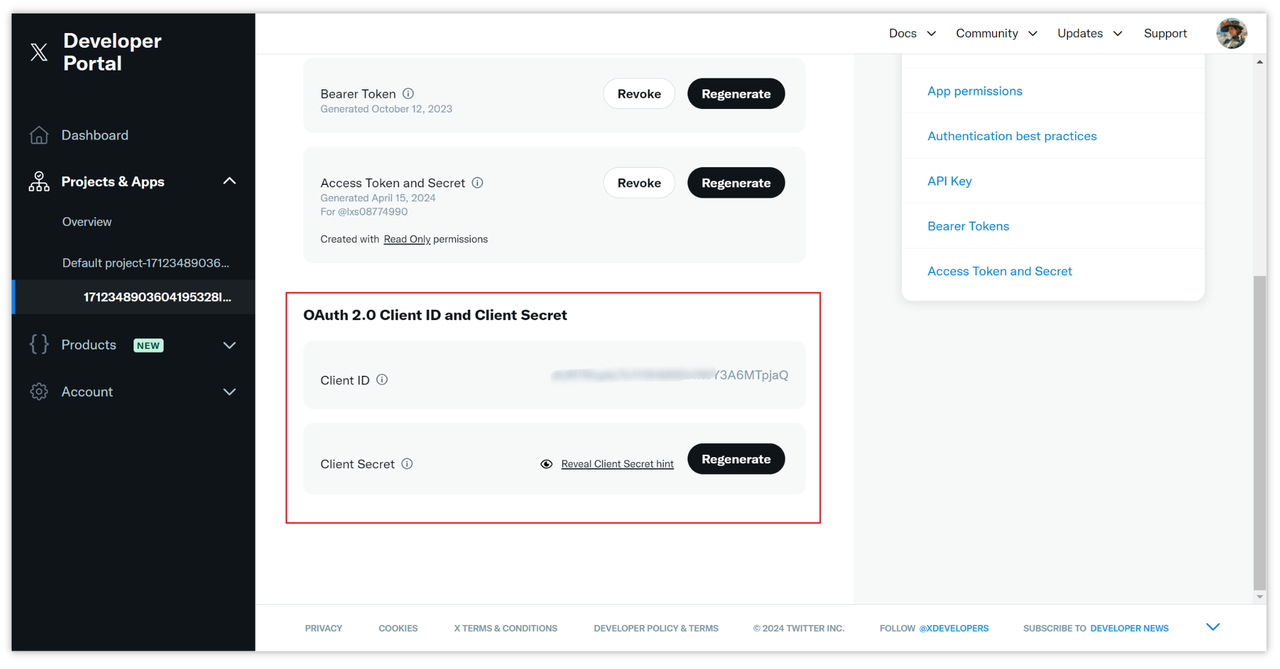
Task: Go to Support in the top bar
Action: 1165,33
